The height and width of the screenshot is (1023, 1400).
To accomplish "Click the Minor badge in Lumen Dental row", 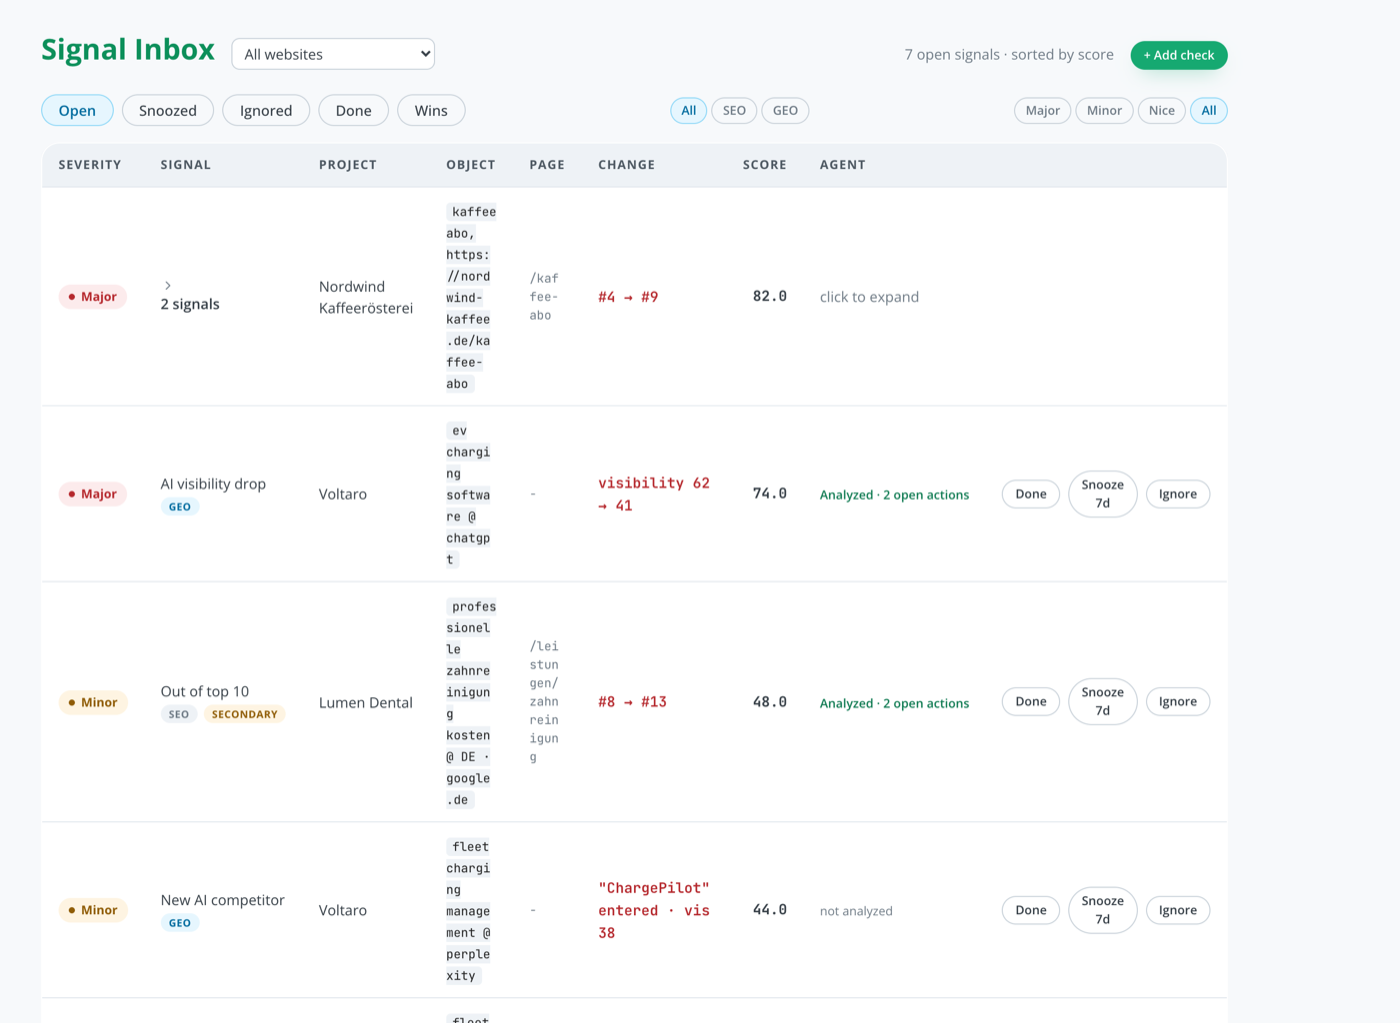I will click(93, 702).
